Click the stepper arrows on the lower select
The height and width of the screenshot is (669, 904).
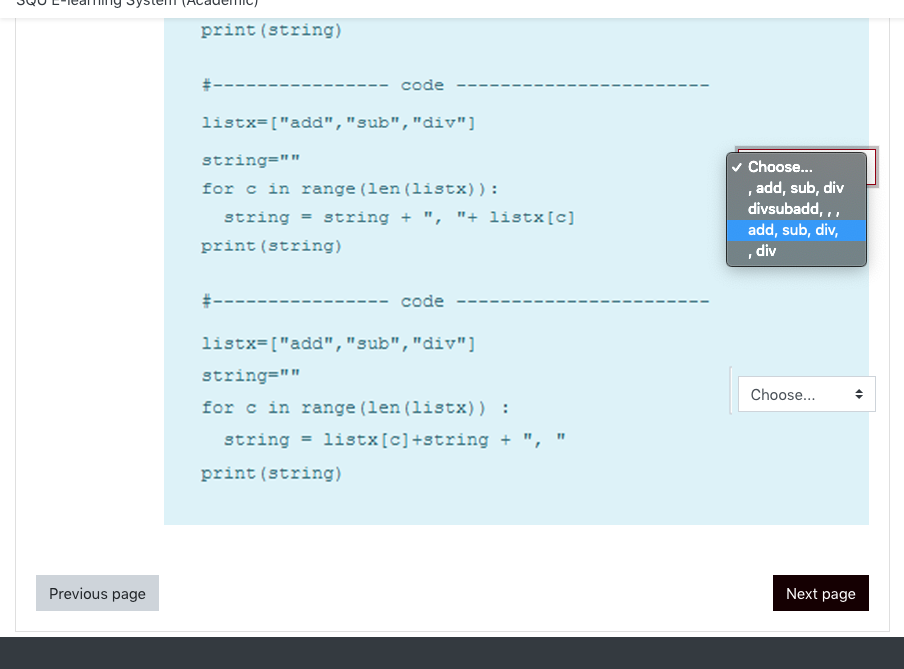[x=859, y=394]
